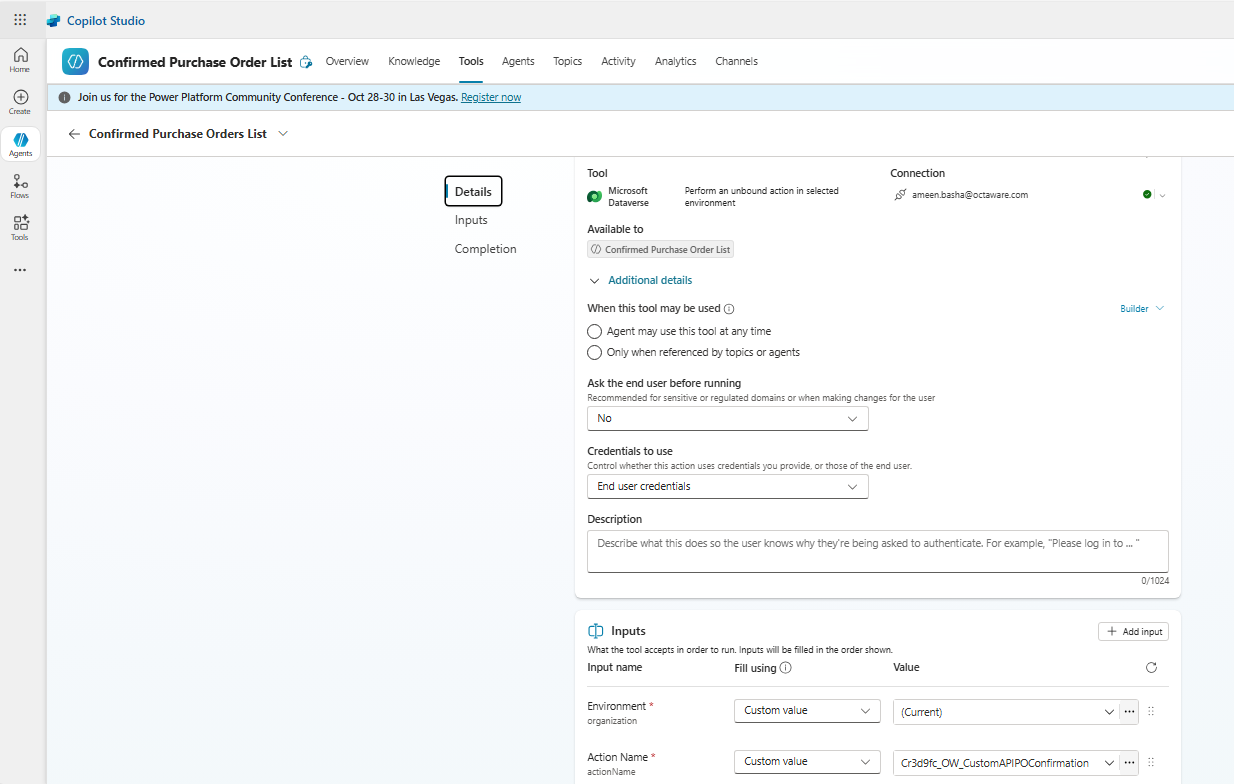The width and height of the screenshot is (1234, 784).
Task: Open the 'Credentials to use' dropdown
Action: click(x=727, y=487)
